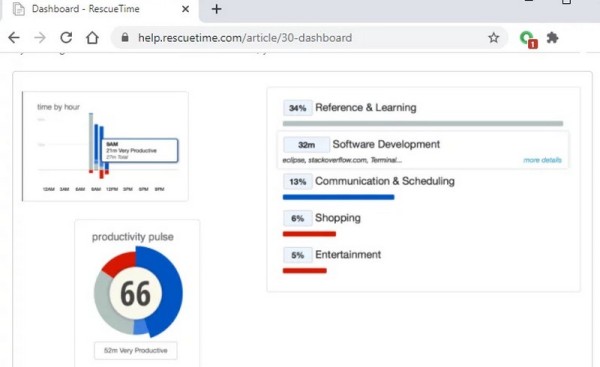Click the Shopping category label
Viewport: 600px width, 367px height.
338,218
